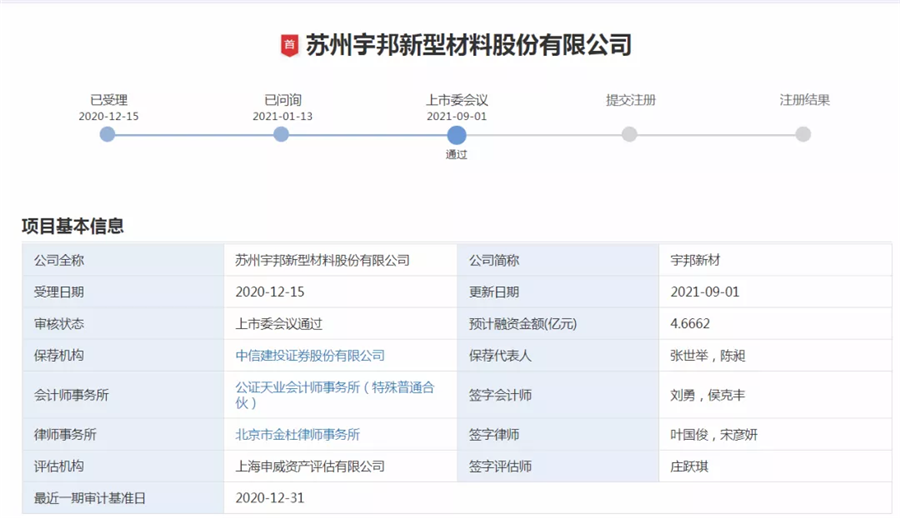This screenshot has height=518, width=900.
Task: Click the 2020-12-31 audit base date value
Action: (x=269, y=498)
